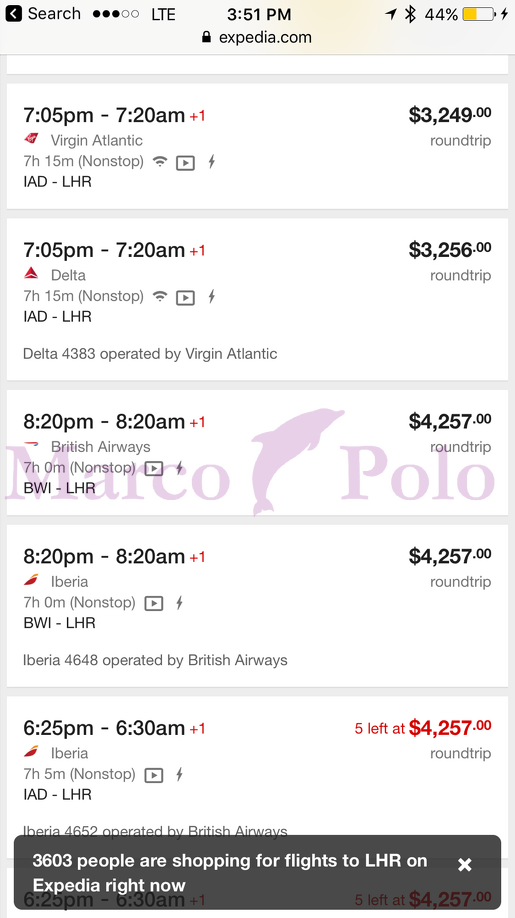The width and height of the screenshot is (515, 918).
Task: Tap the Wi-Fi icon on Delta flight
Action: click(160, 296)
